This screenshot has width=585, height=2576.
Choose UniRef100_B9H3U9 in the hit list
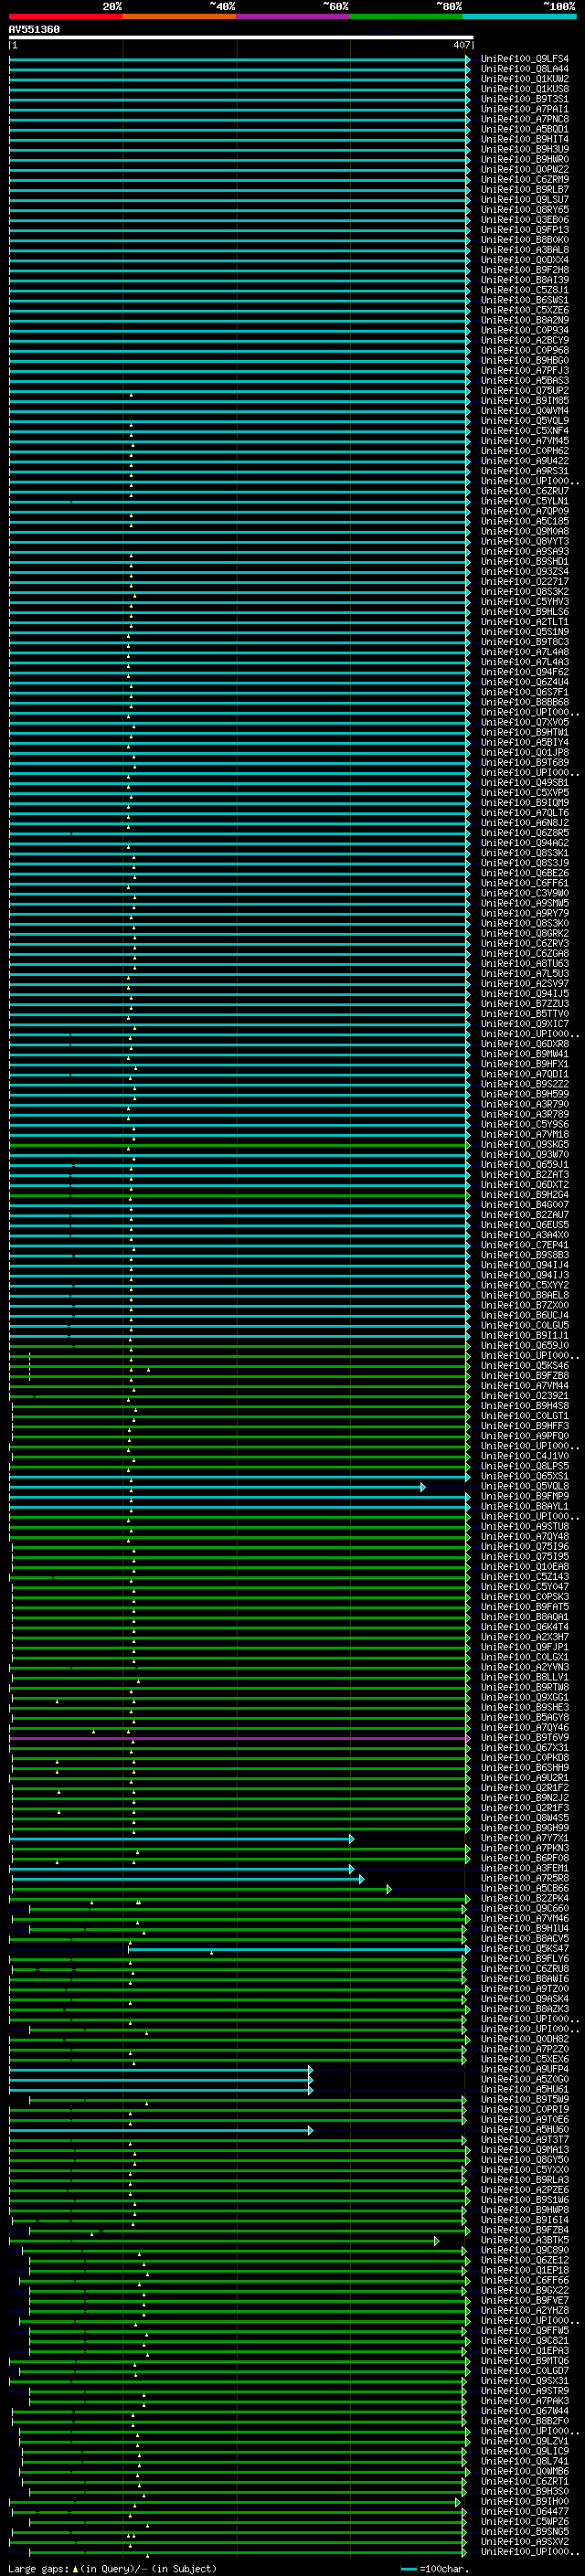coord(525,149)
